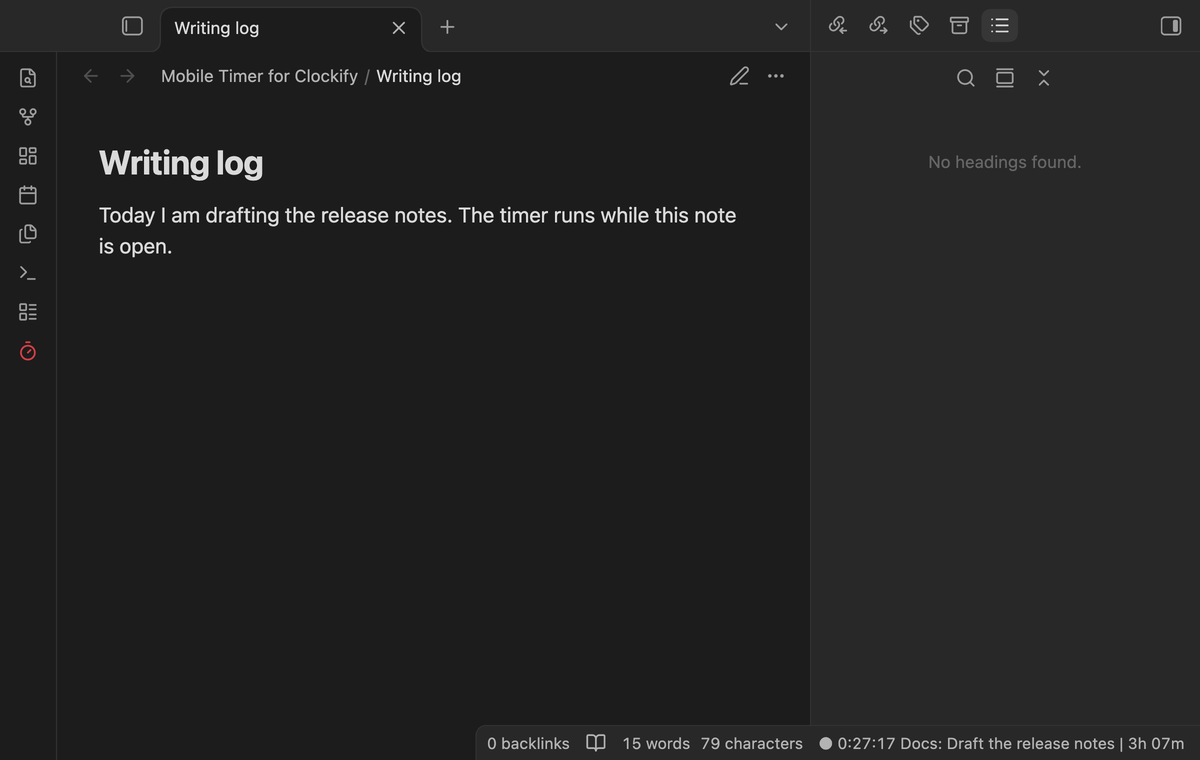Toggle the right sidebar
The image size is (1200, 760).
tap(1171, 27)
